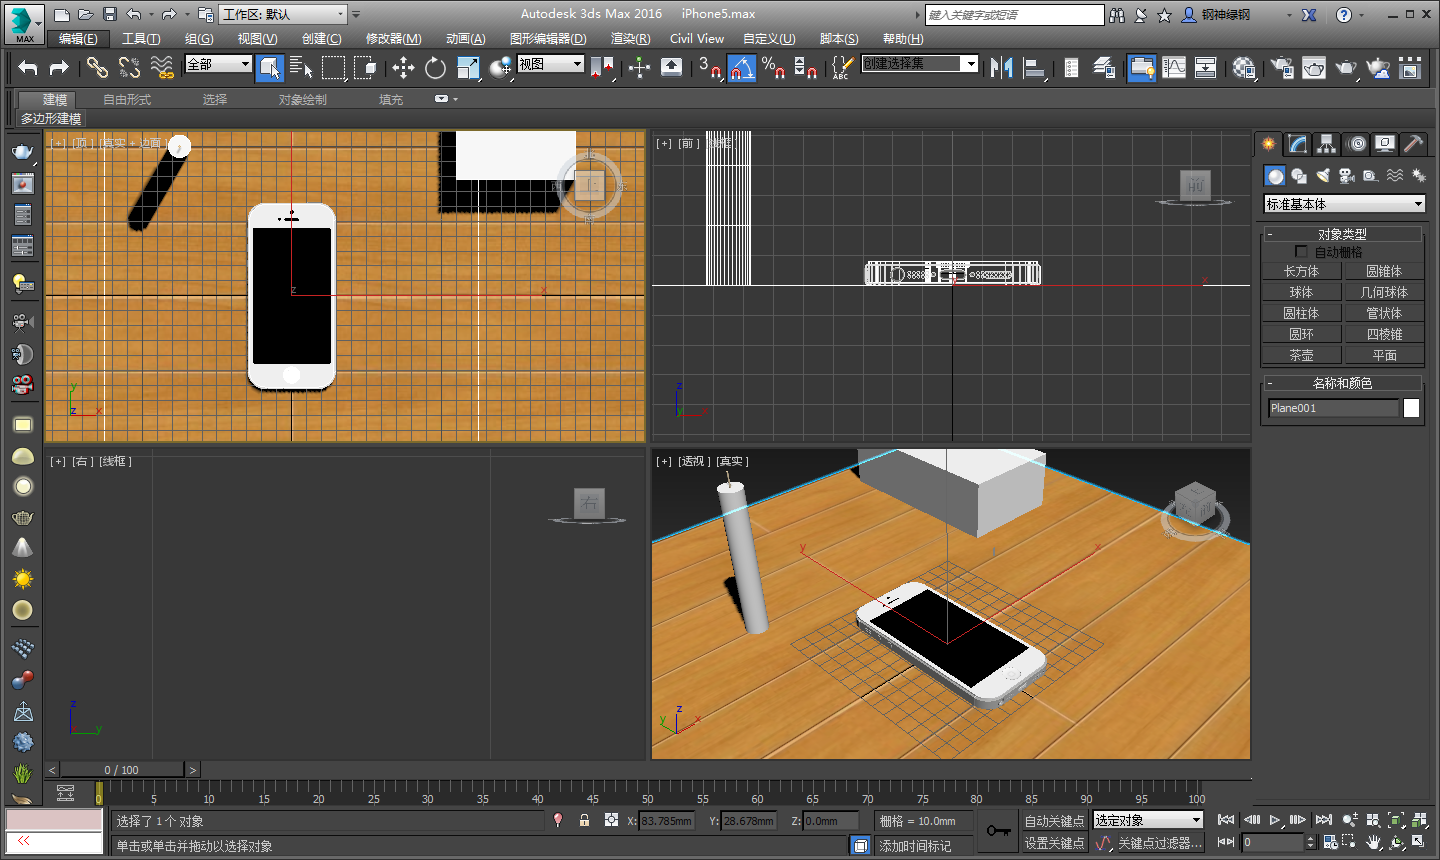Open the 选定对象 key filter dropdown
Screen dimensions: 1440x860
tap(1148, 820)
